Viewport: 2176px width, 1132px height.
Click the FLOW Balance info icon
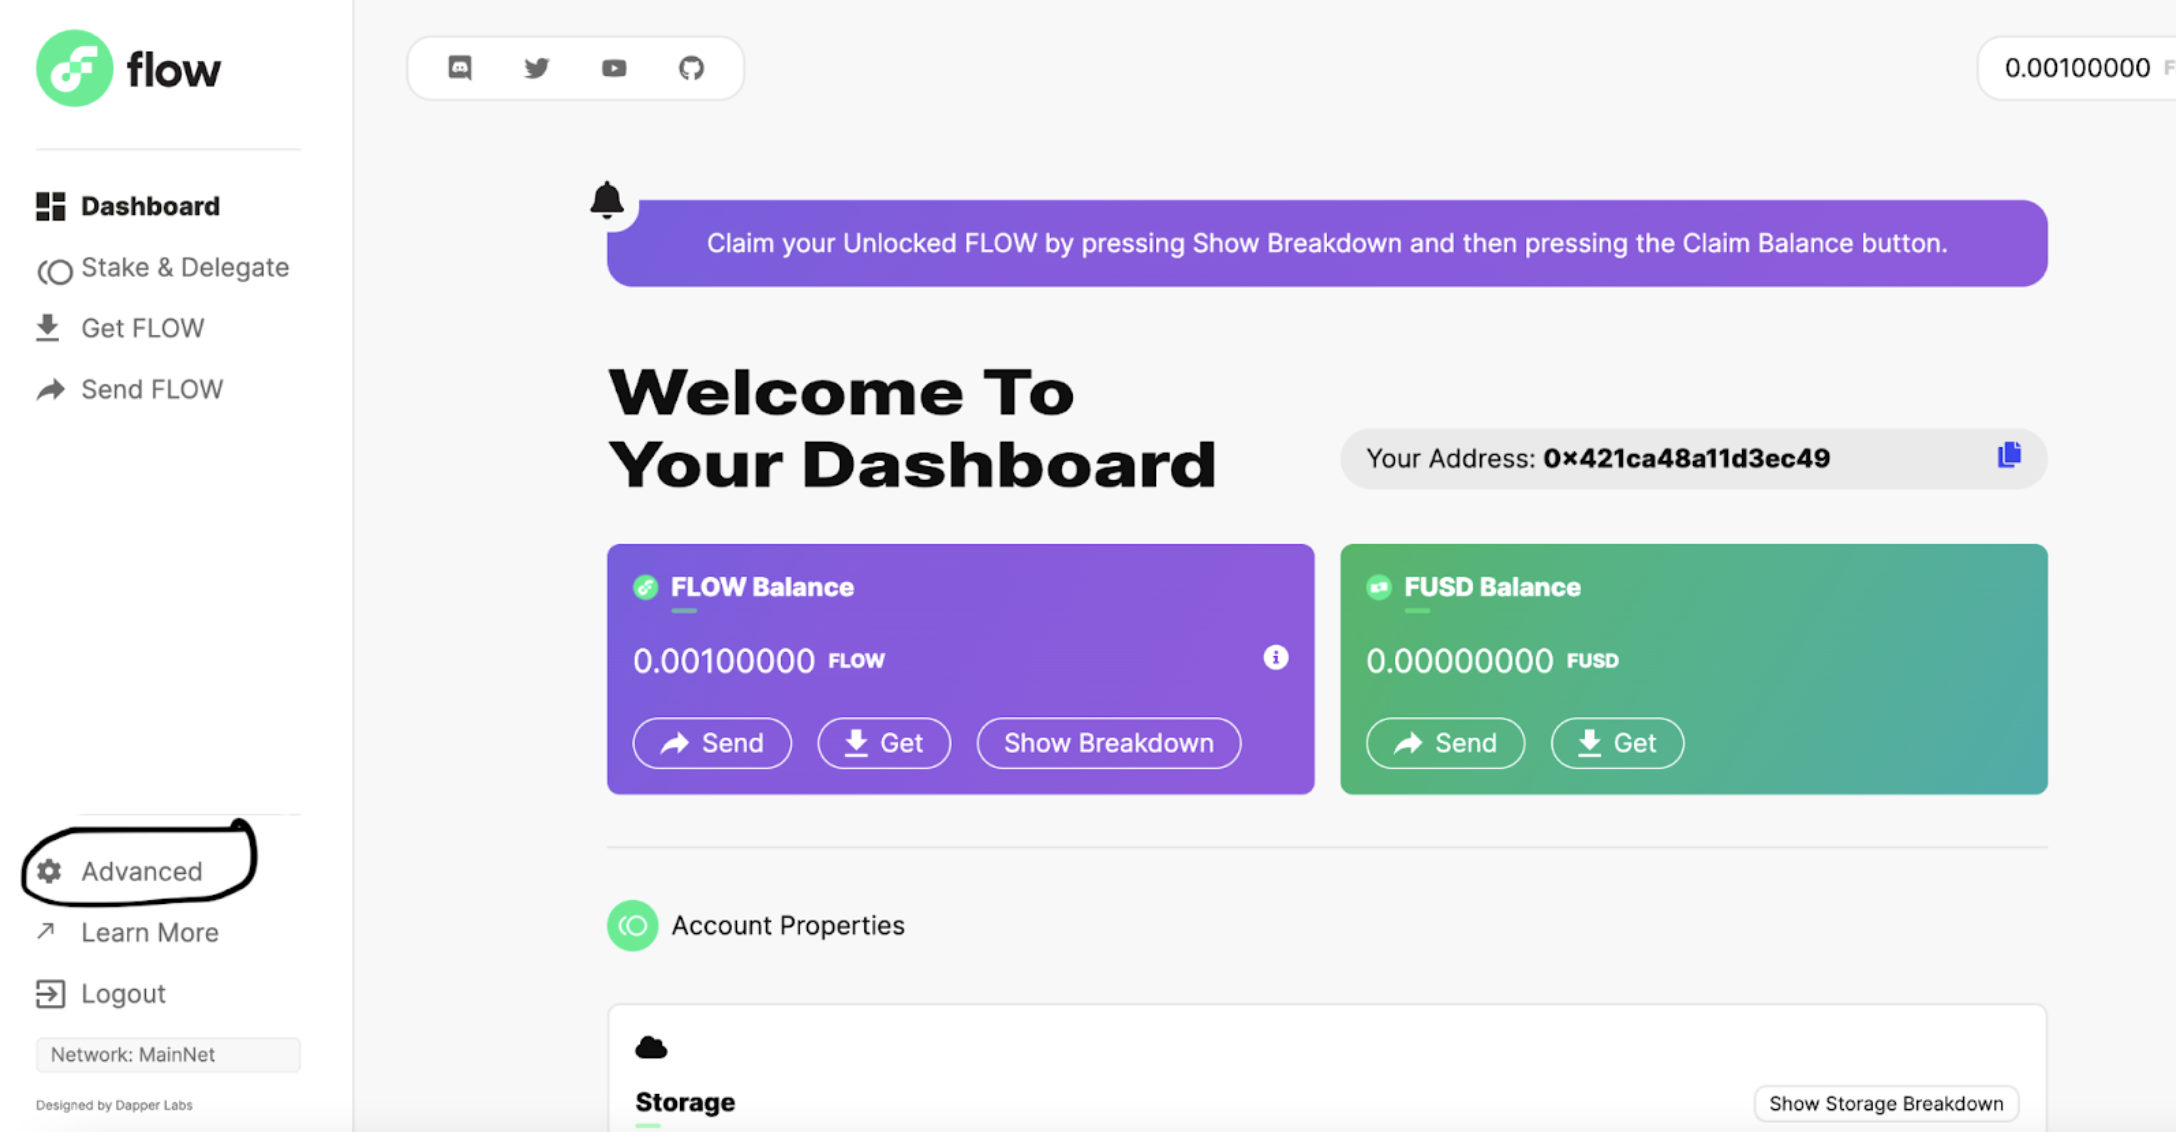tap(1275, 657)
